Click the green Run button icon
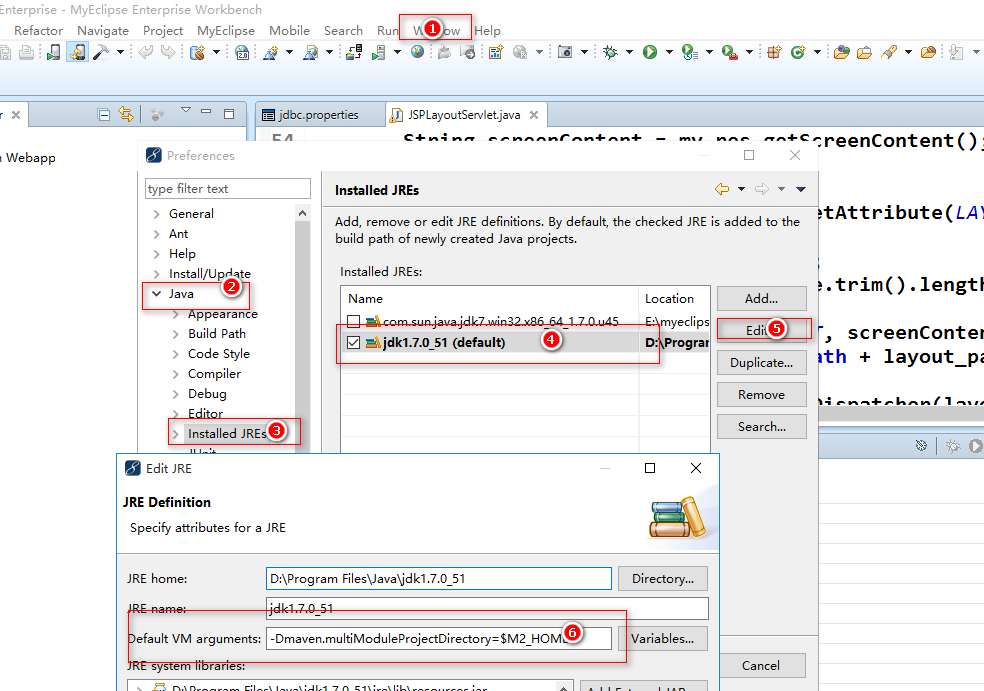Image resolution: width=984 pixels, height=691 pixels. 650,52
